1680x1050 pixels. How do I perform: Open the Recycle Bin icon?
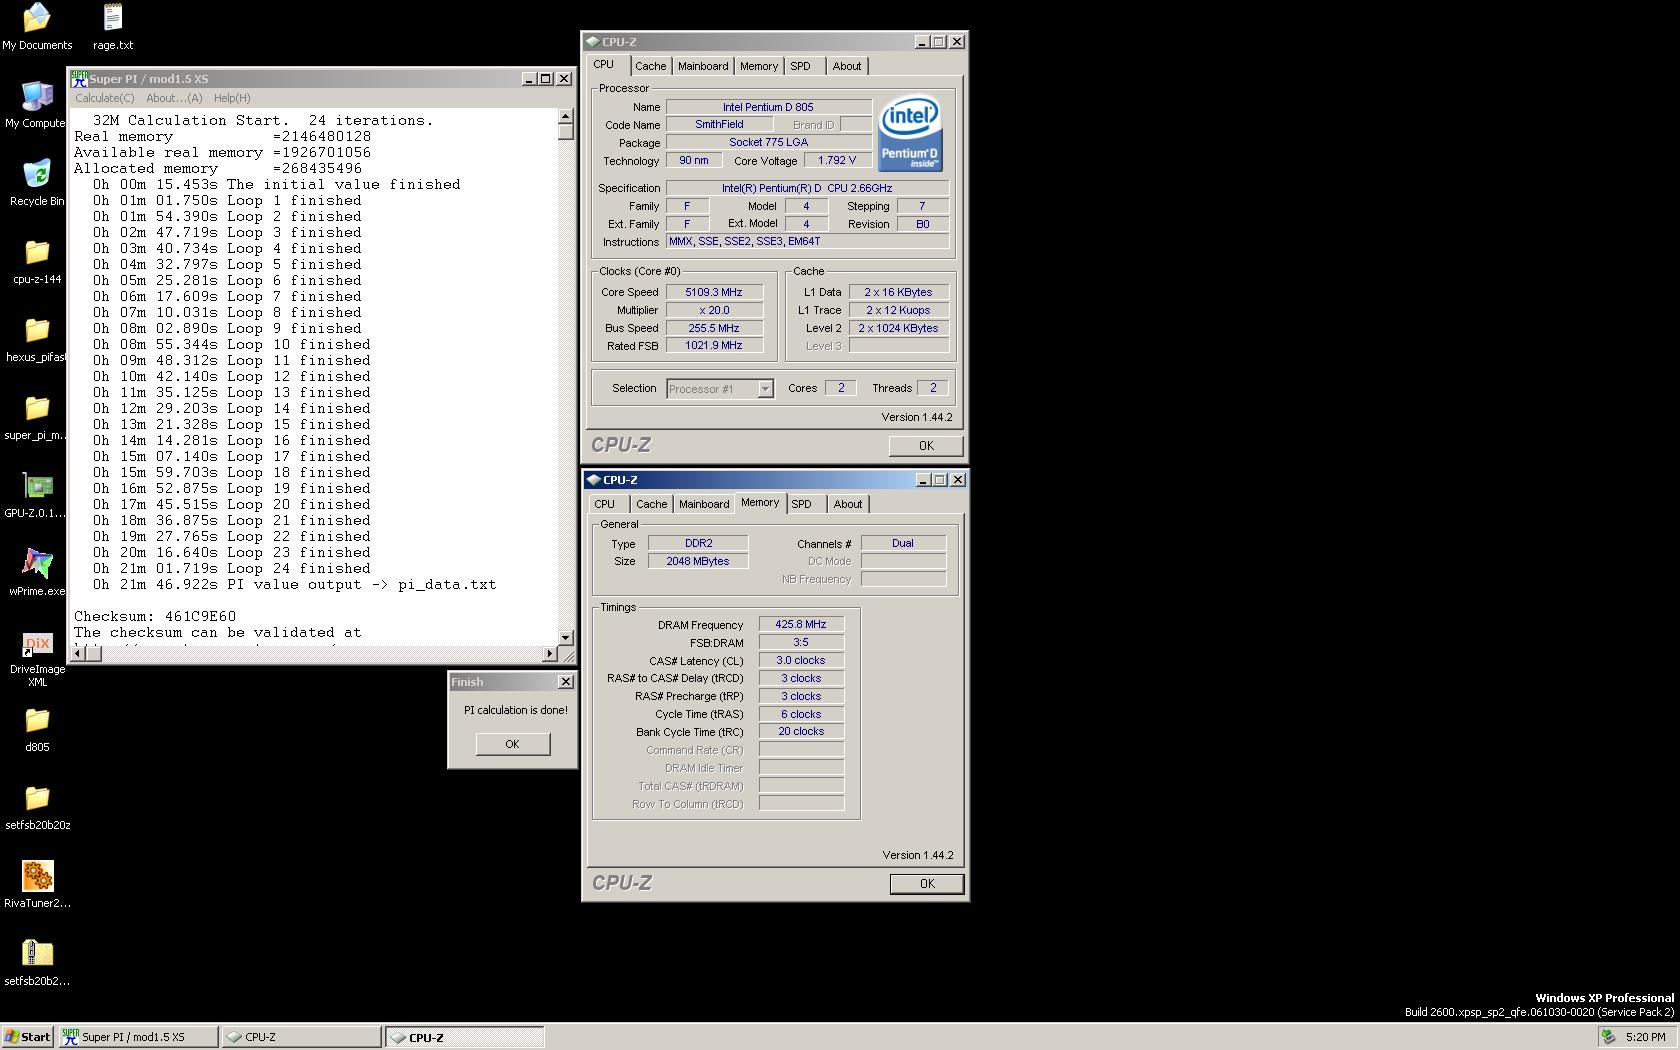point(37,183)
